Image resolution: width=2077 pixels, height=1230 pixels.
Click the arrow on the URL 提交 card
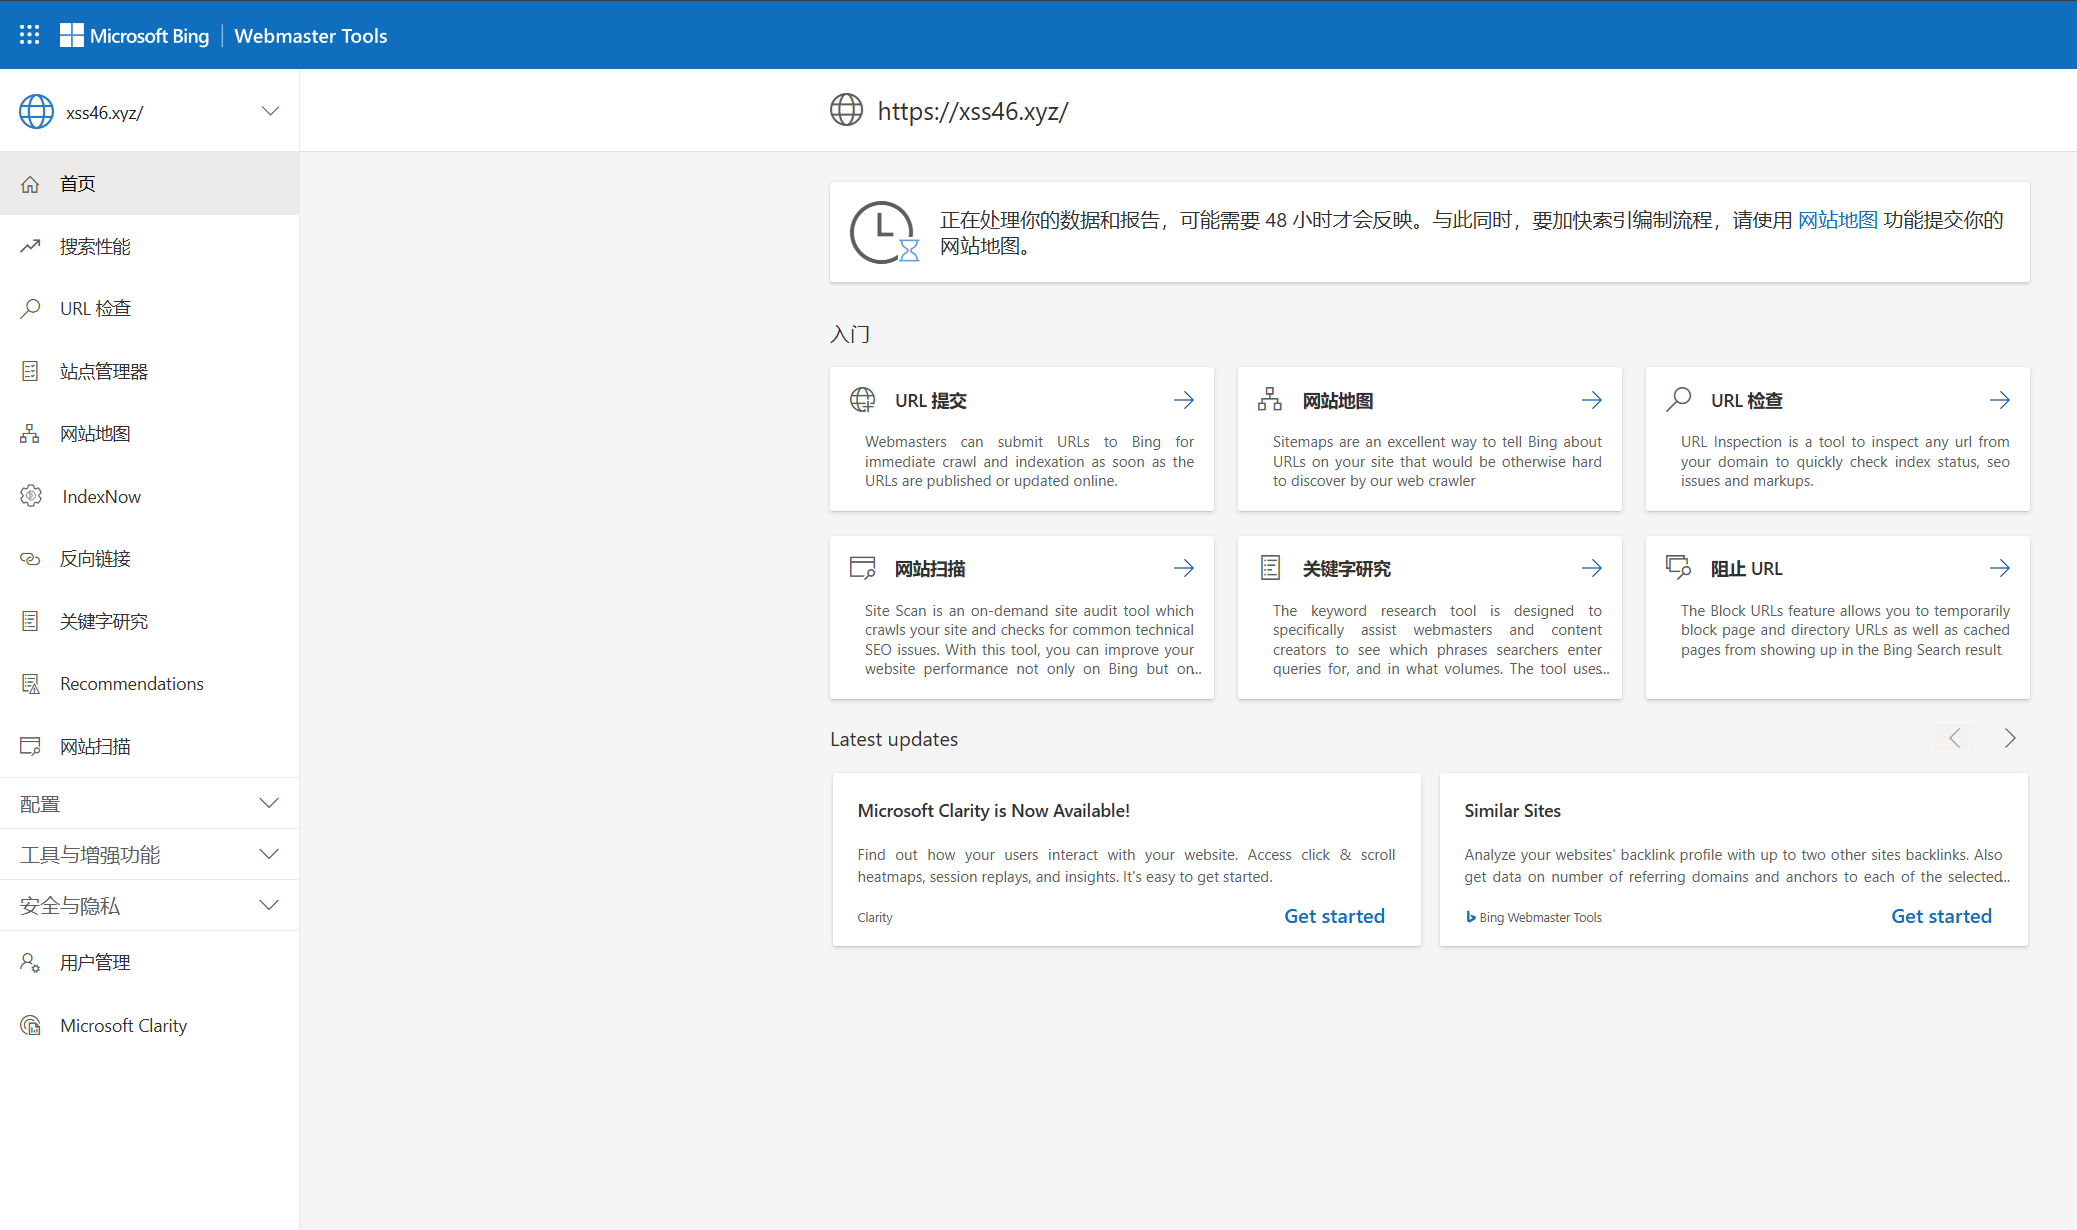(1184, 400)
